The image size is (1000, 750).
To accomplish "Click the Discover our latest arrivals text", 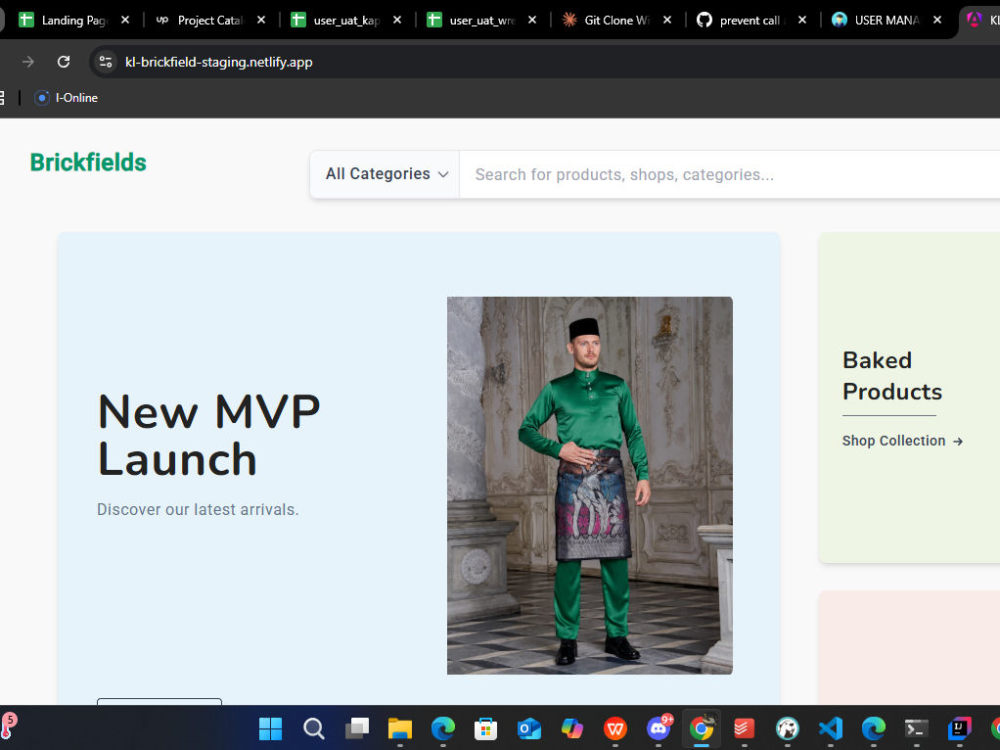I will (x=198, y=510).
